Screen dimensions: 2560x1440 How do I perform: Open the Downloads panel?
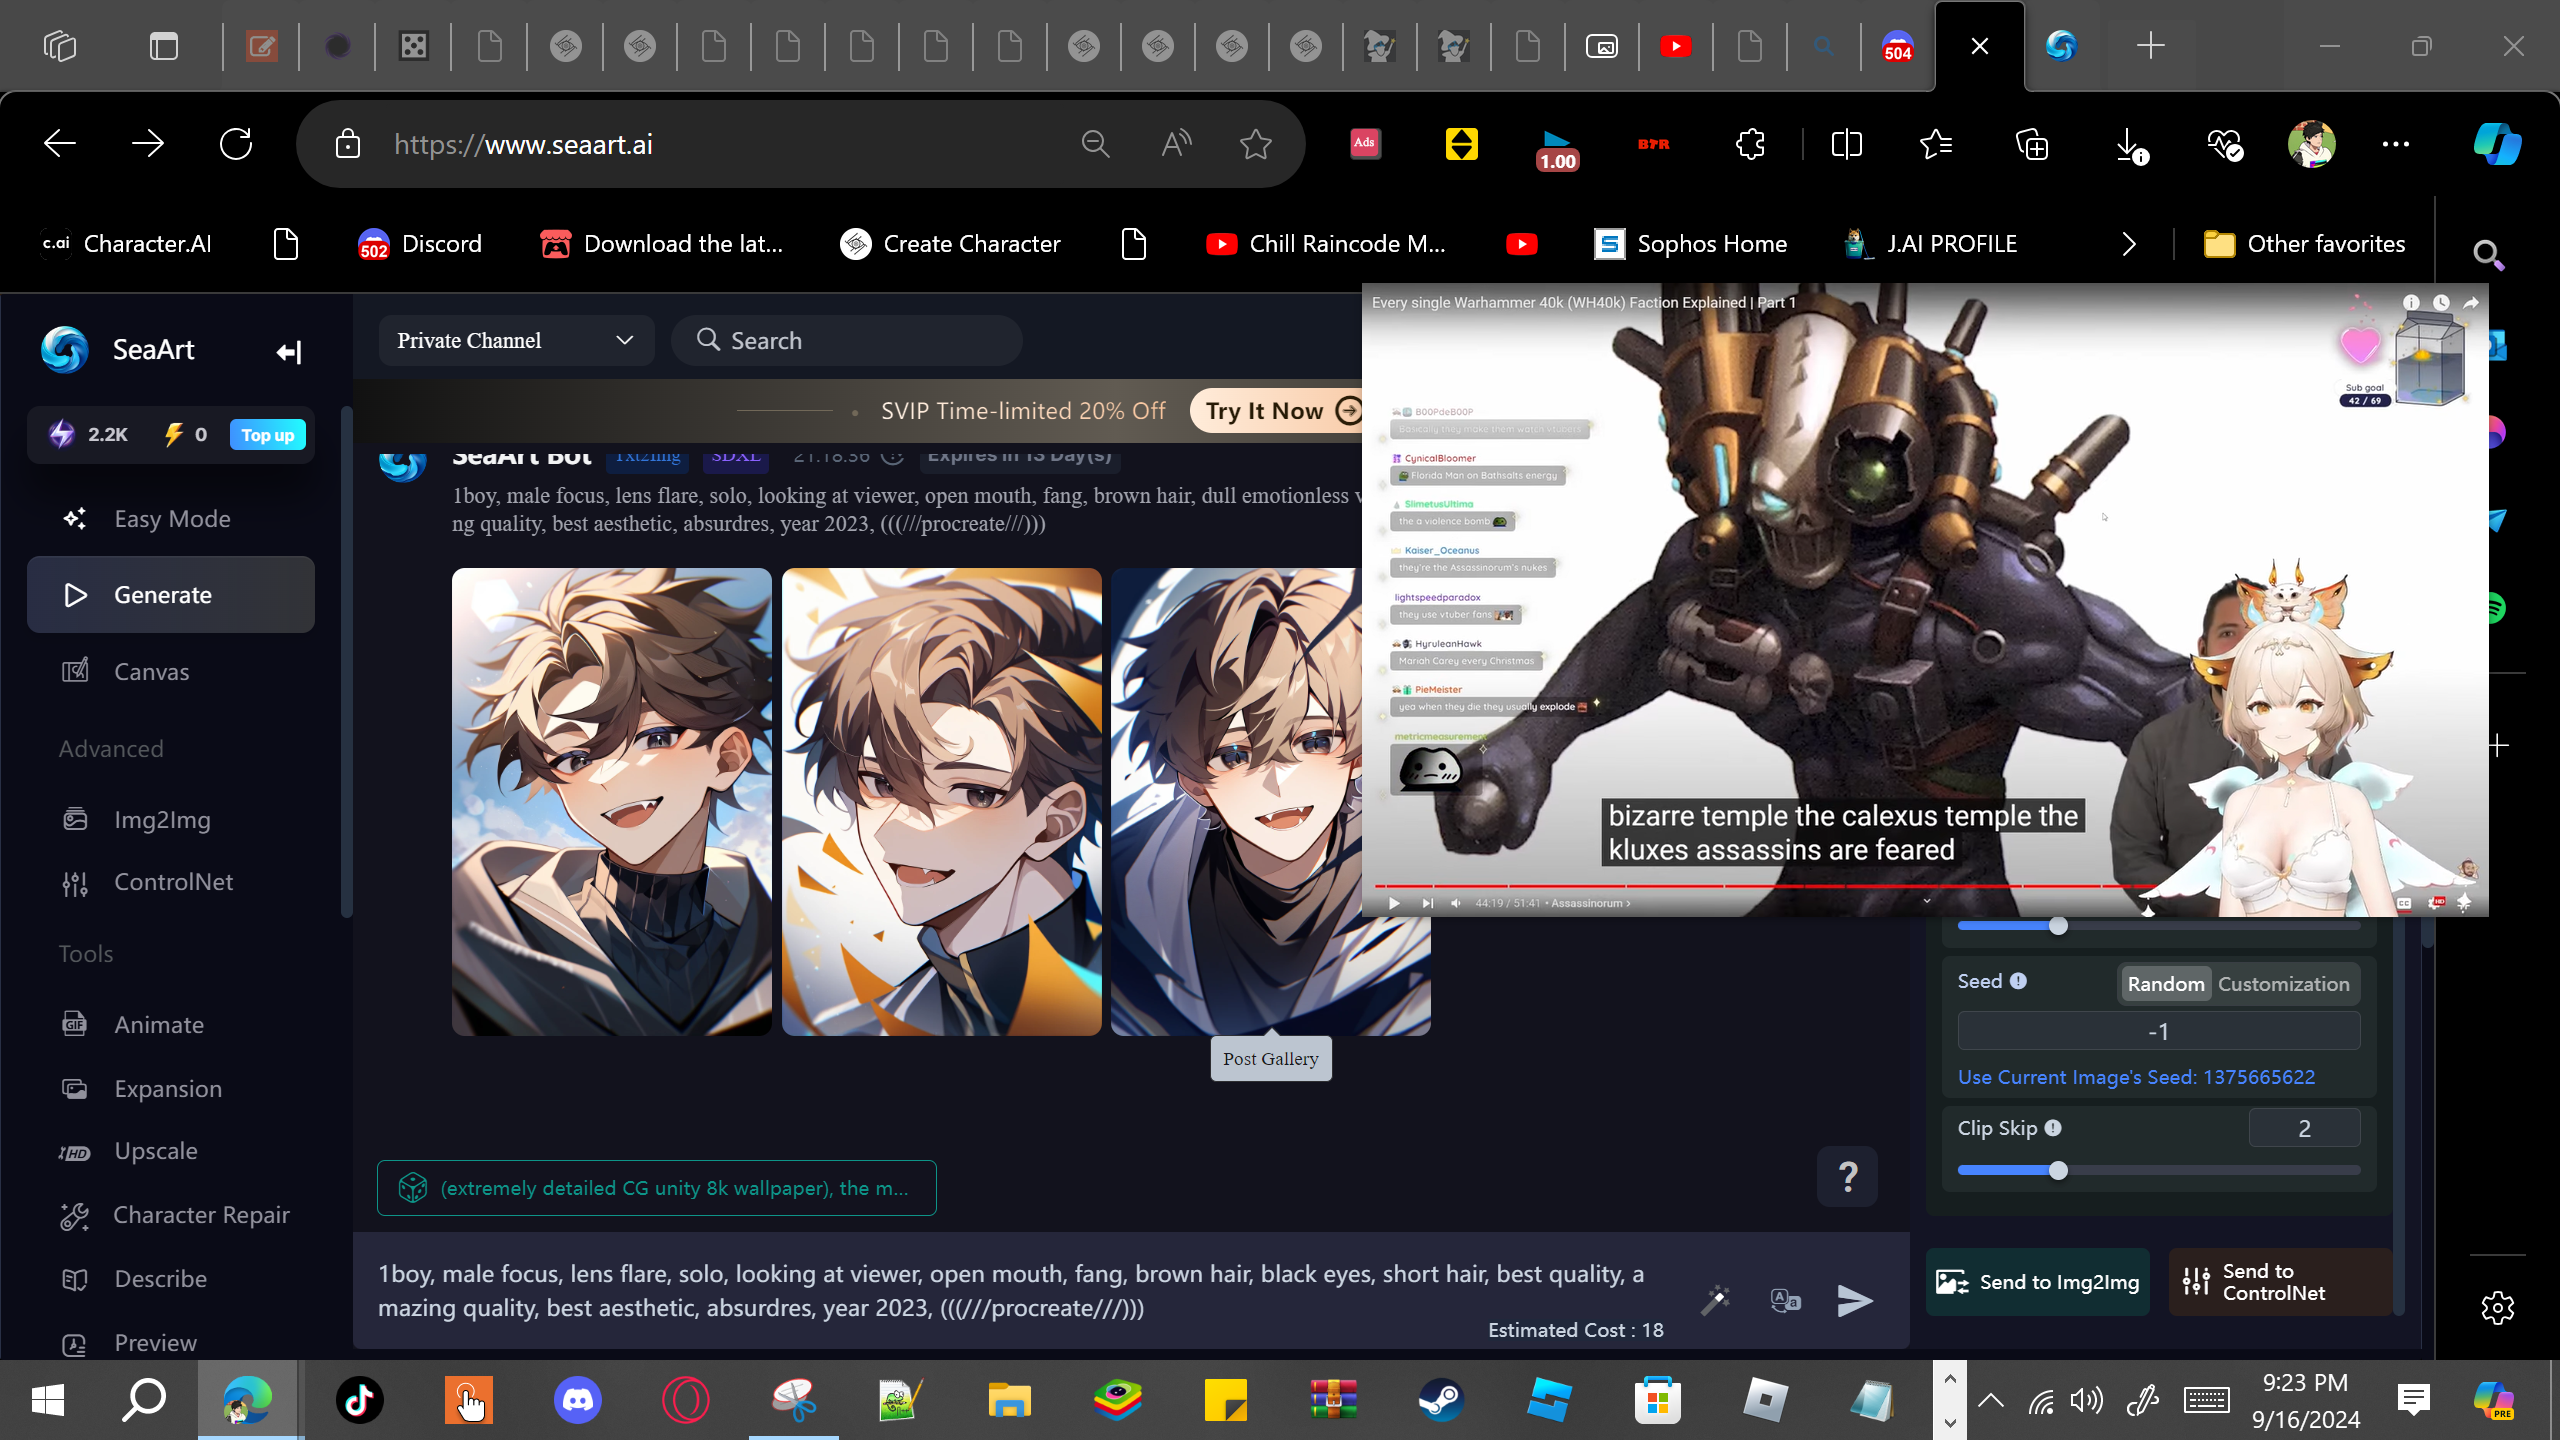tap(2130, 144)
